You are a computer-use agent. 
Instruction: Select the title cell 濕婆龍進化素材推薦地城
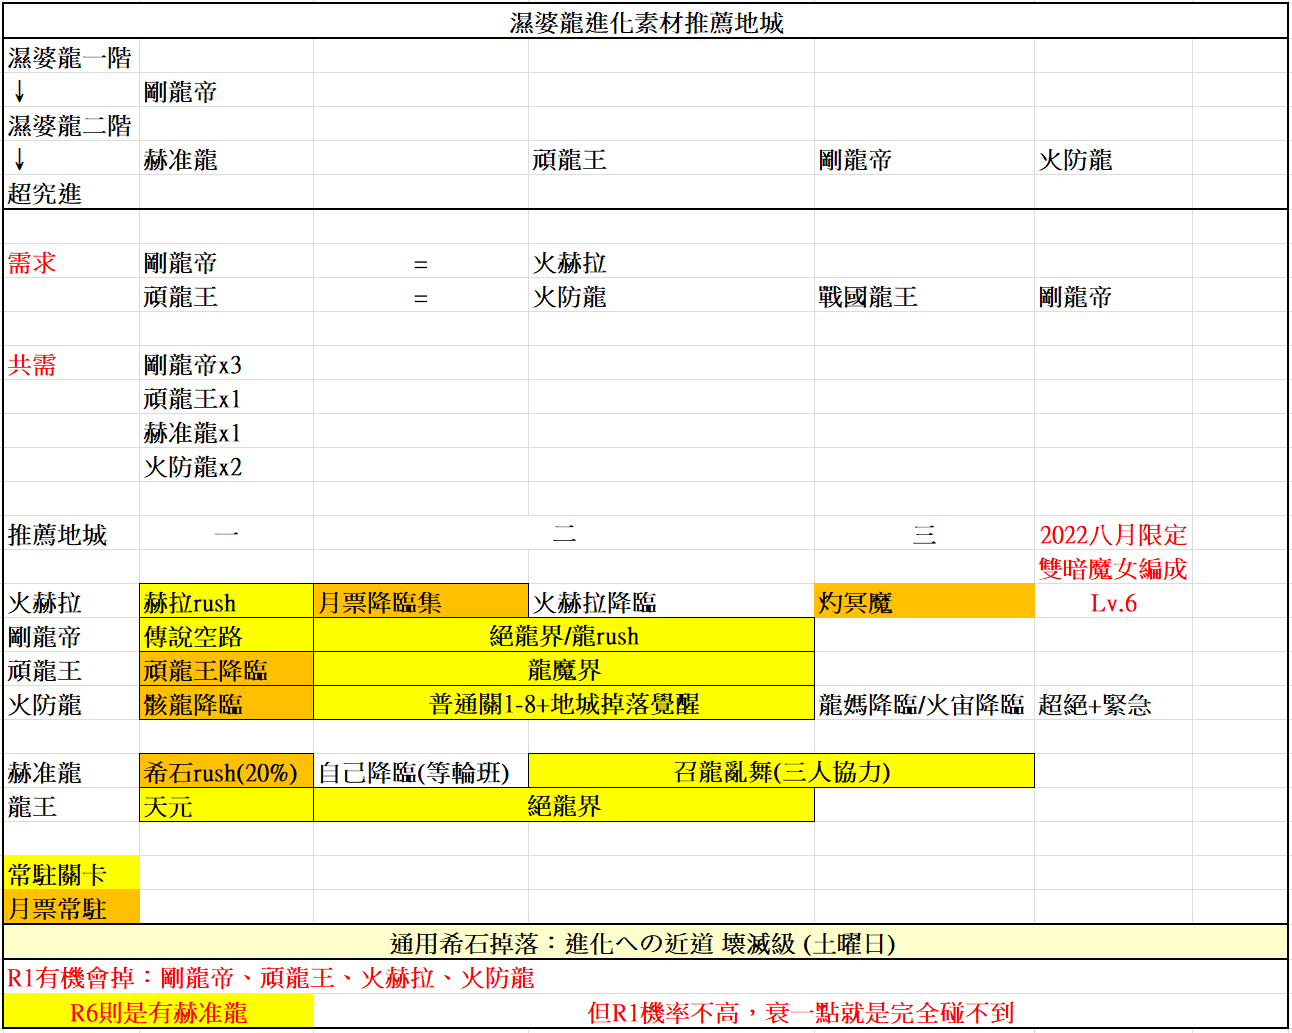coord(646,22)
